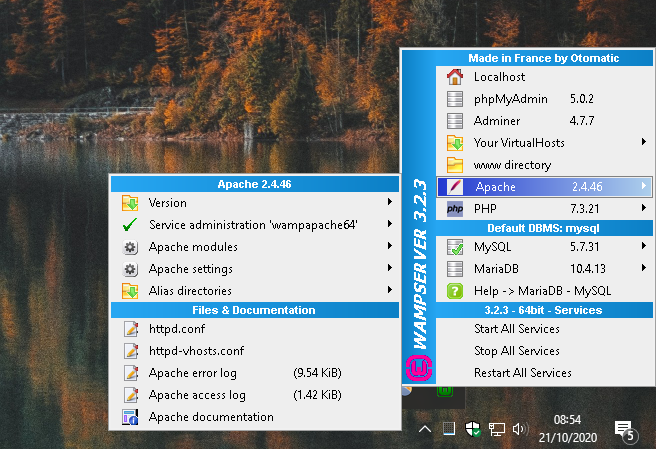Click the error log size (9.54 KiB)

317,373
